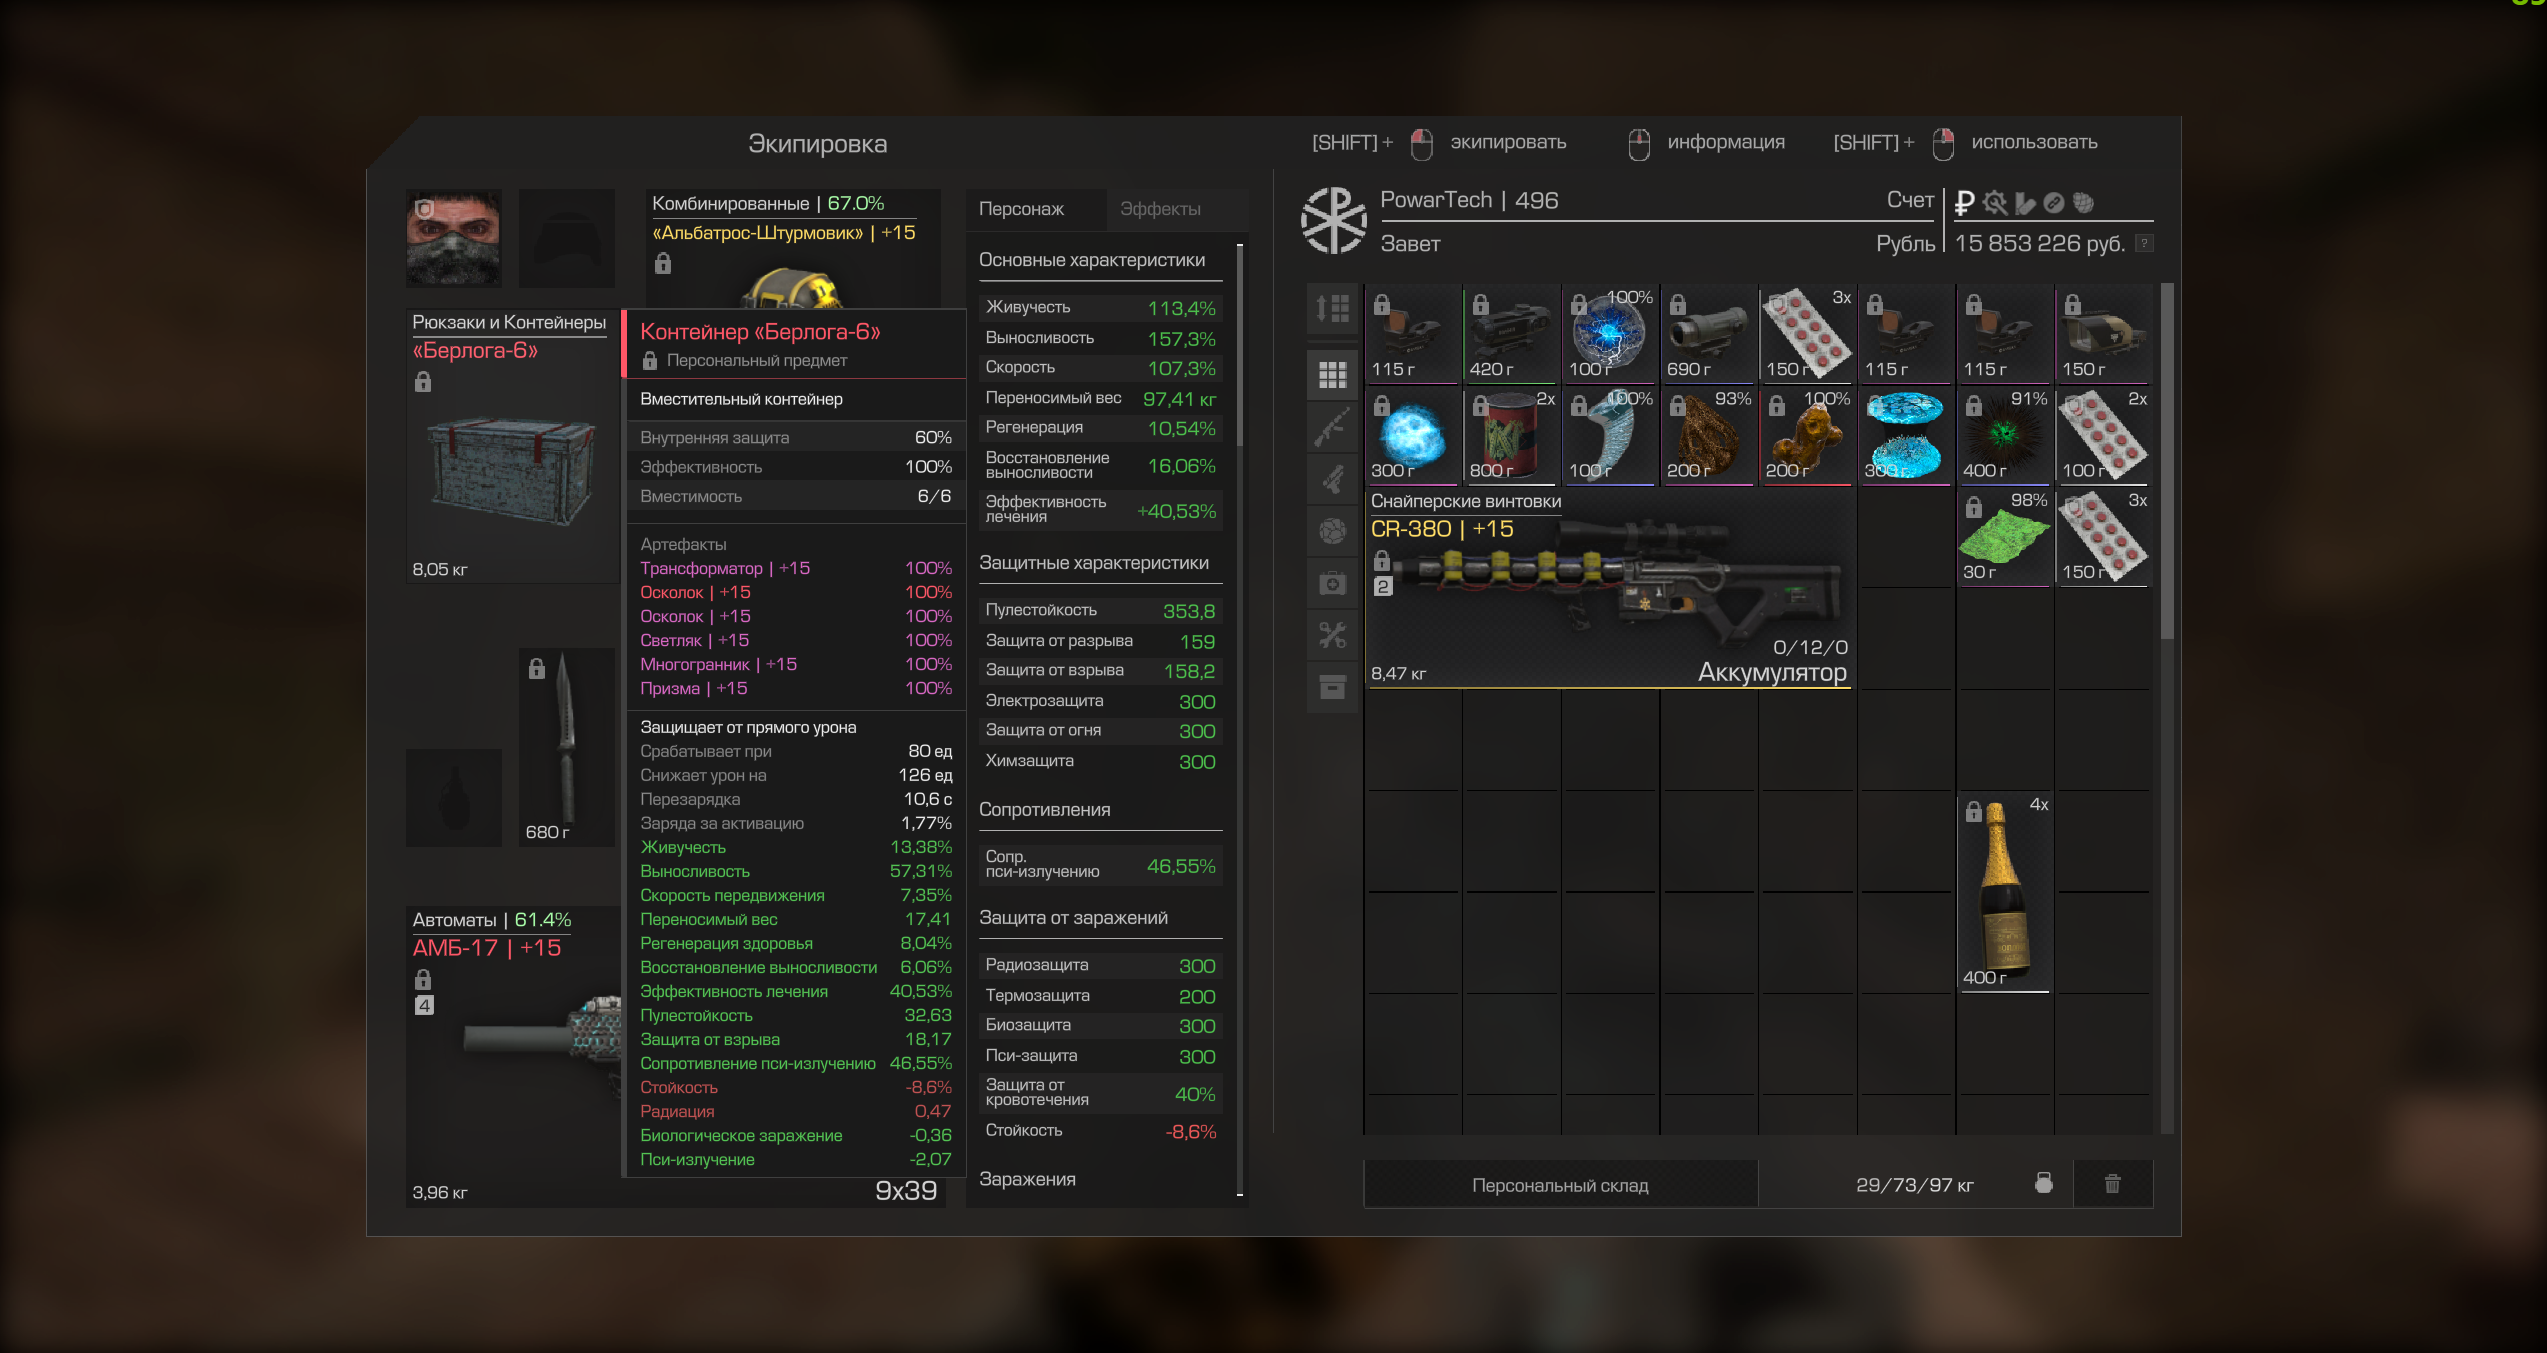This screenshot has height=1353, width=2547.
Task: Click the 29/73/97 кг weight readout
Action: coord(1914,1185)
